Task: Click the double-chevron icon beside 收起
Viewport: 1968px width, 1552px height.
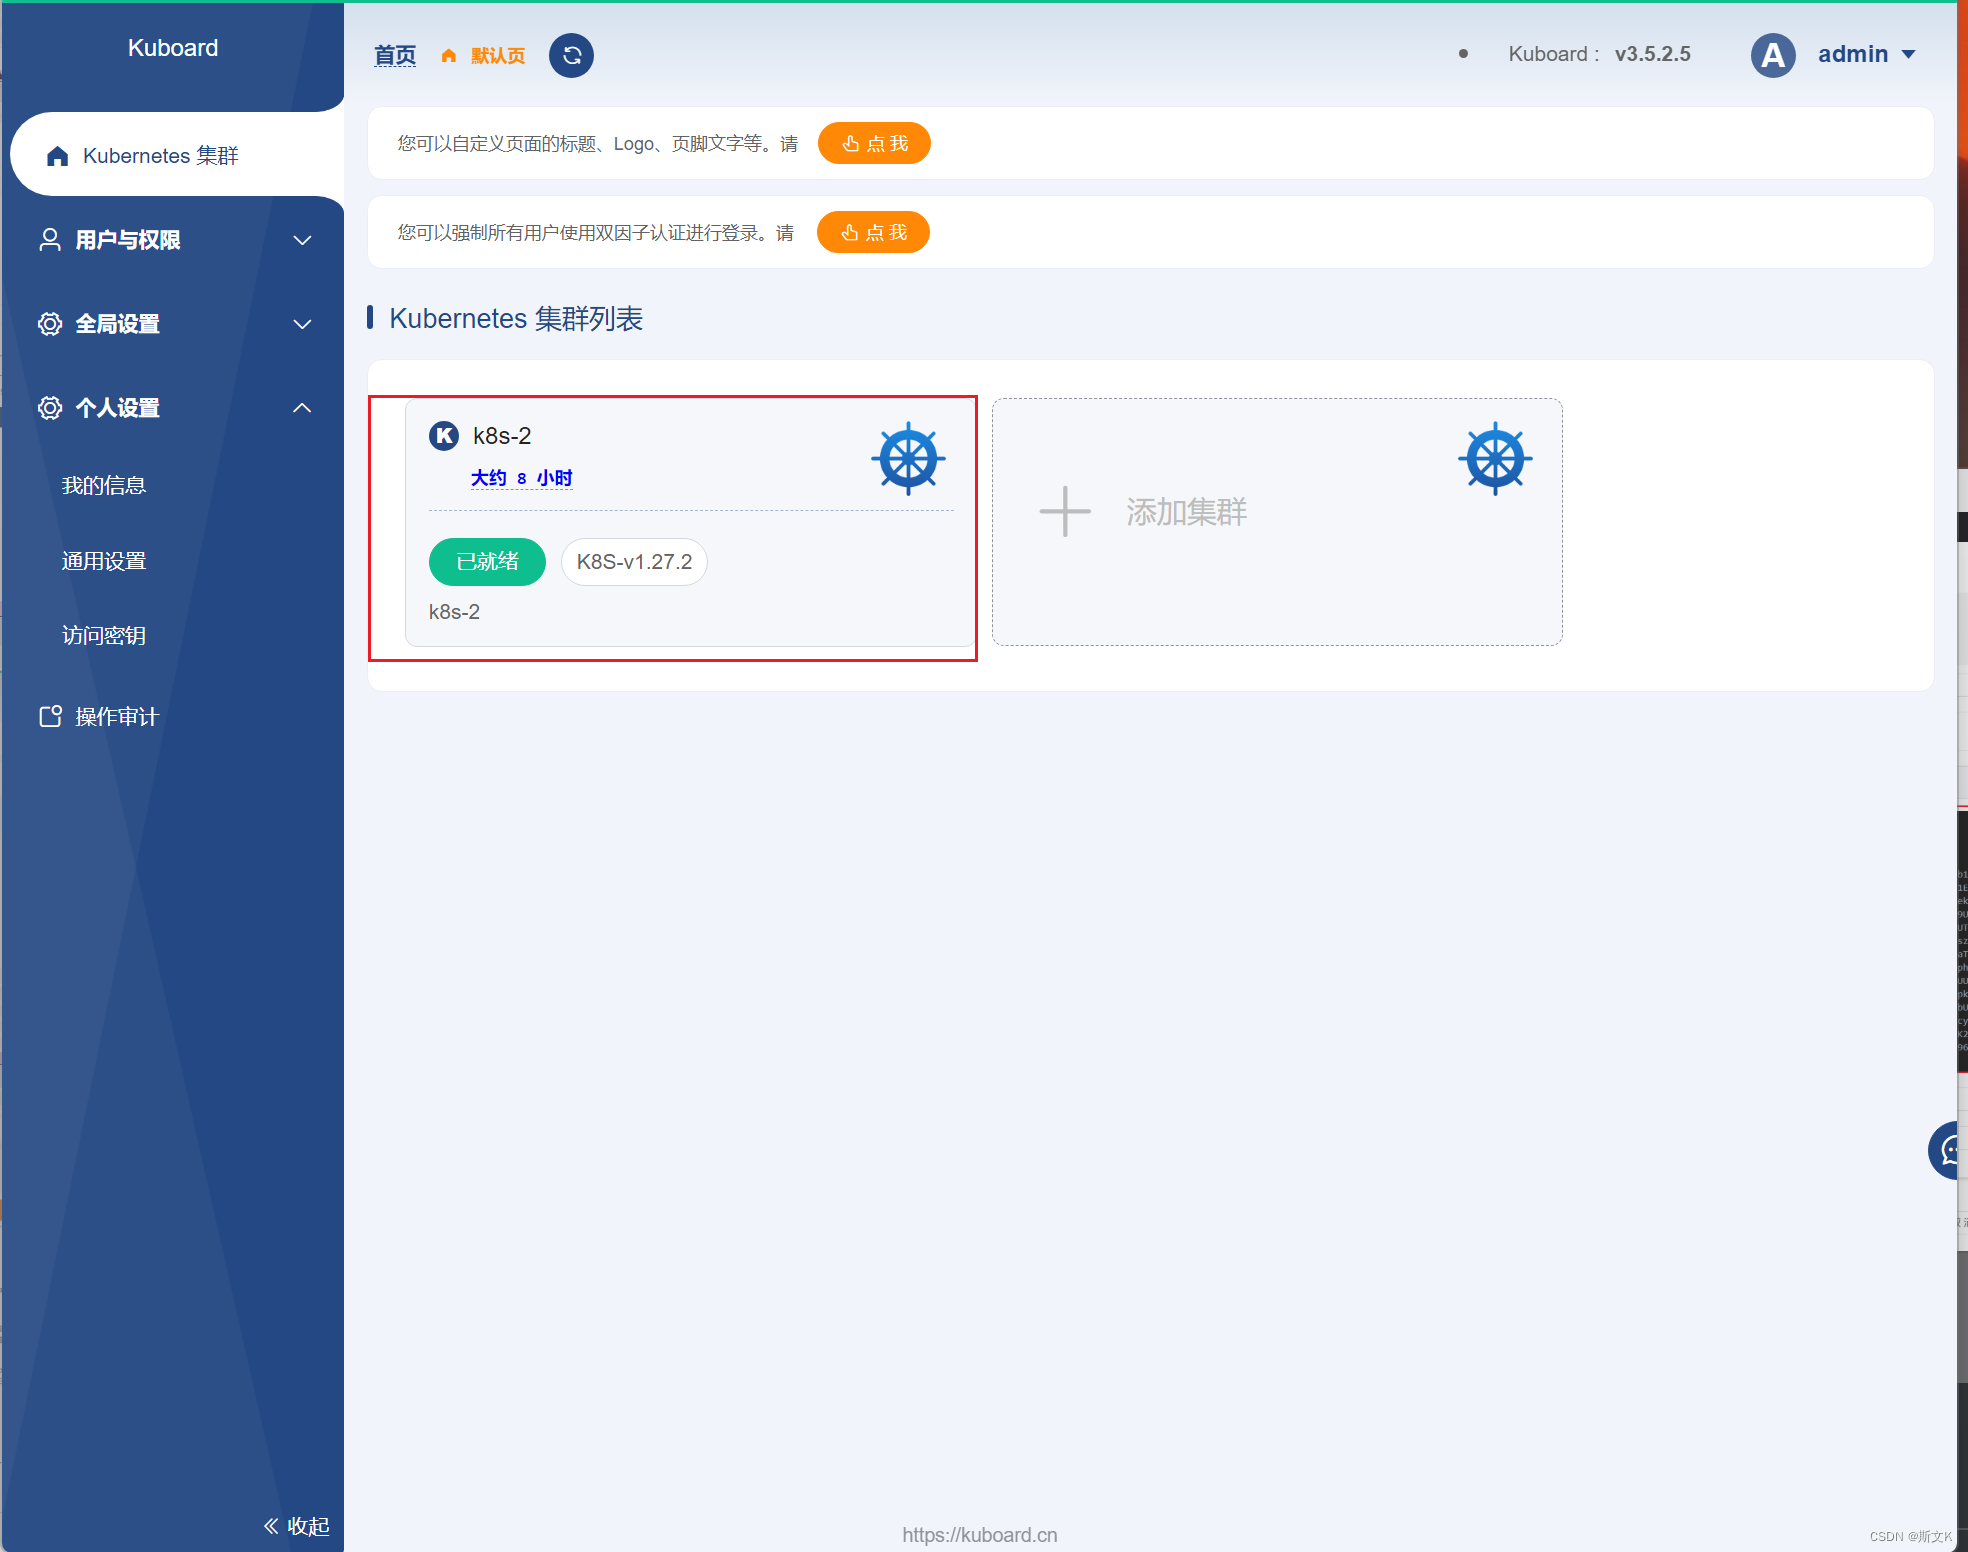Action: click(x=271, y=1526)
